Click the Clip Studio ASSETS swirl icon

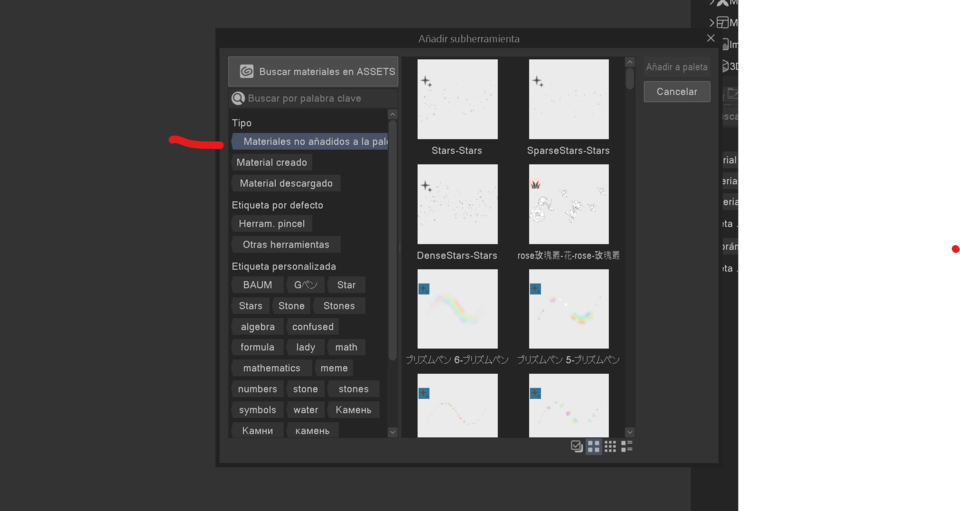[246, 72]
